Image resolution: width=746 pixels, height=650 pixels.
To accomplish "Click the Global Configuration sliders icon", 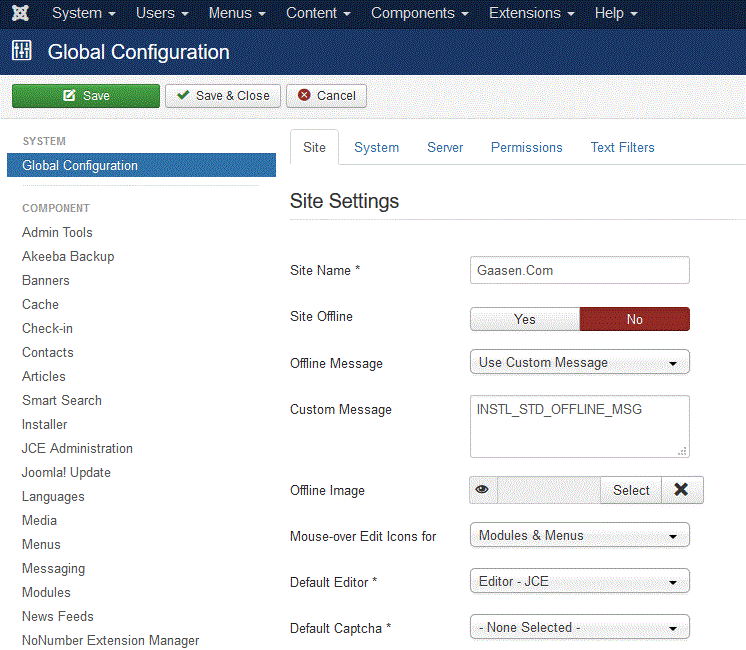I will (22, 52).
